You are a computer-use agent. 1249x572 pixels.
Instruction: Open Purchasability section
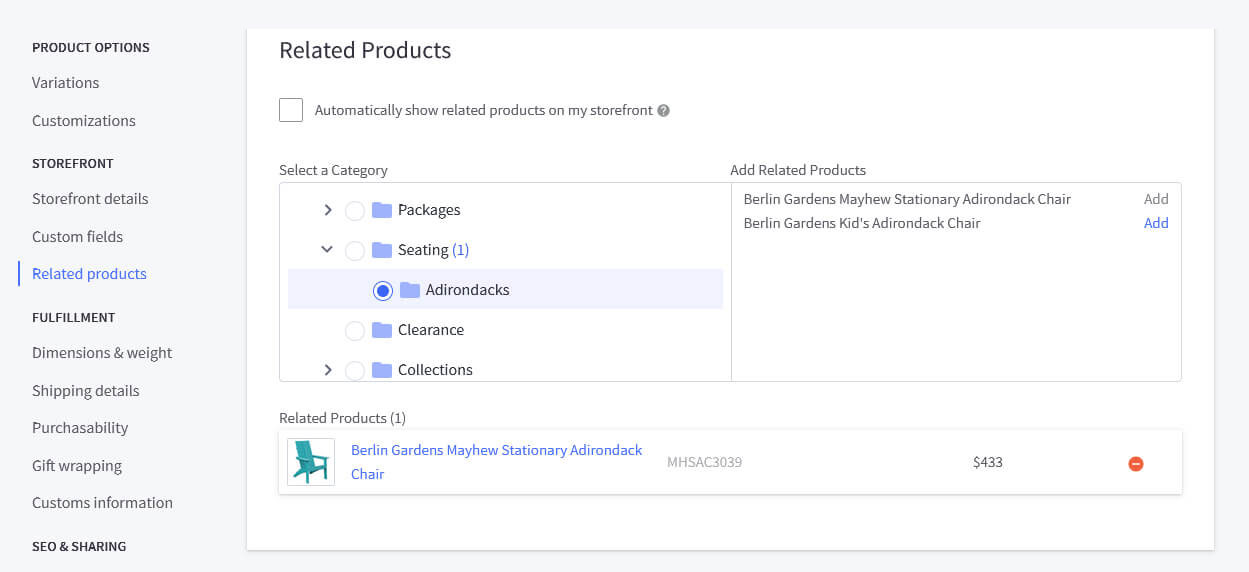coord(80,428)
